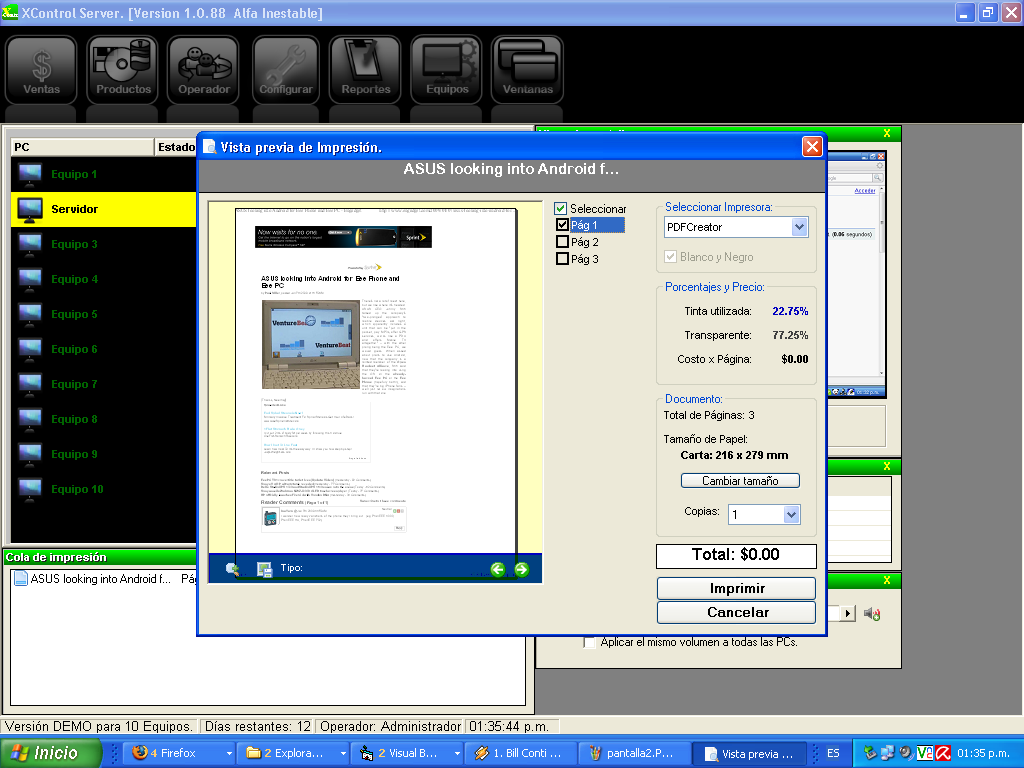Open the Inicio start menu
The height and width of the screenshot is (768, 1024).
pyautogui.click(x=50, y=753)
